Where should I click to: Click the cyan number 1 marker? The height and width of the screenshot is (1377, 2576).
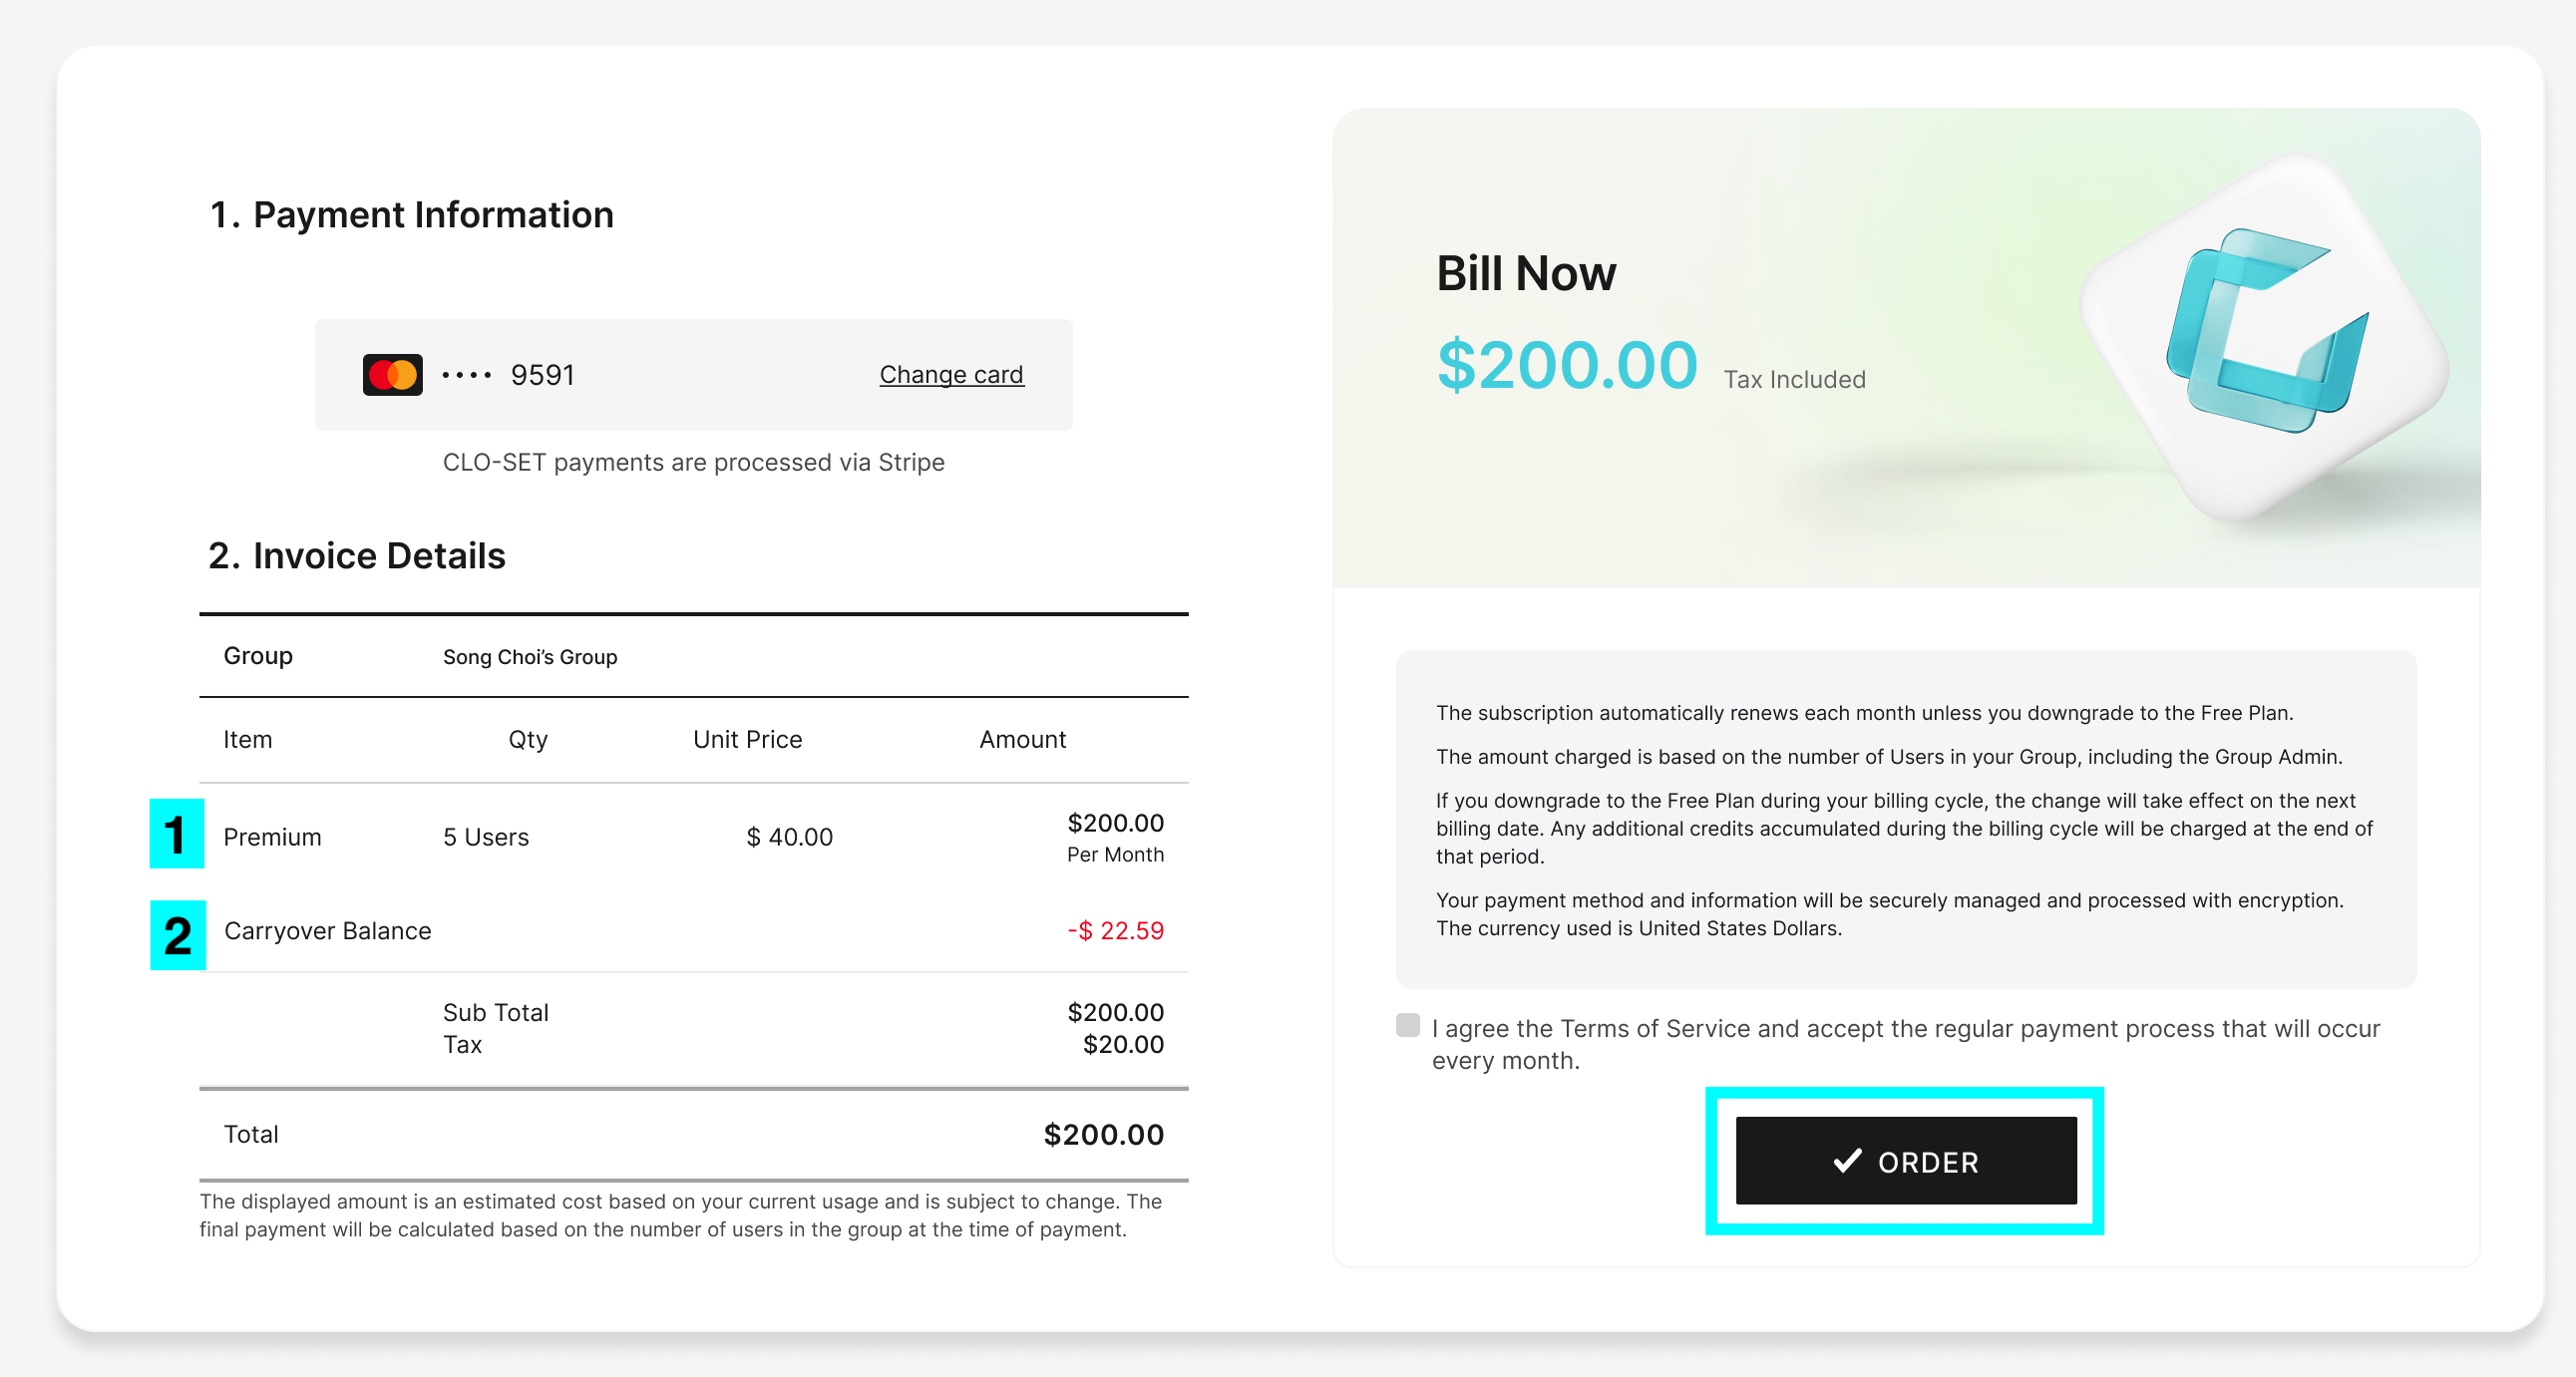pos(177,834)
